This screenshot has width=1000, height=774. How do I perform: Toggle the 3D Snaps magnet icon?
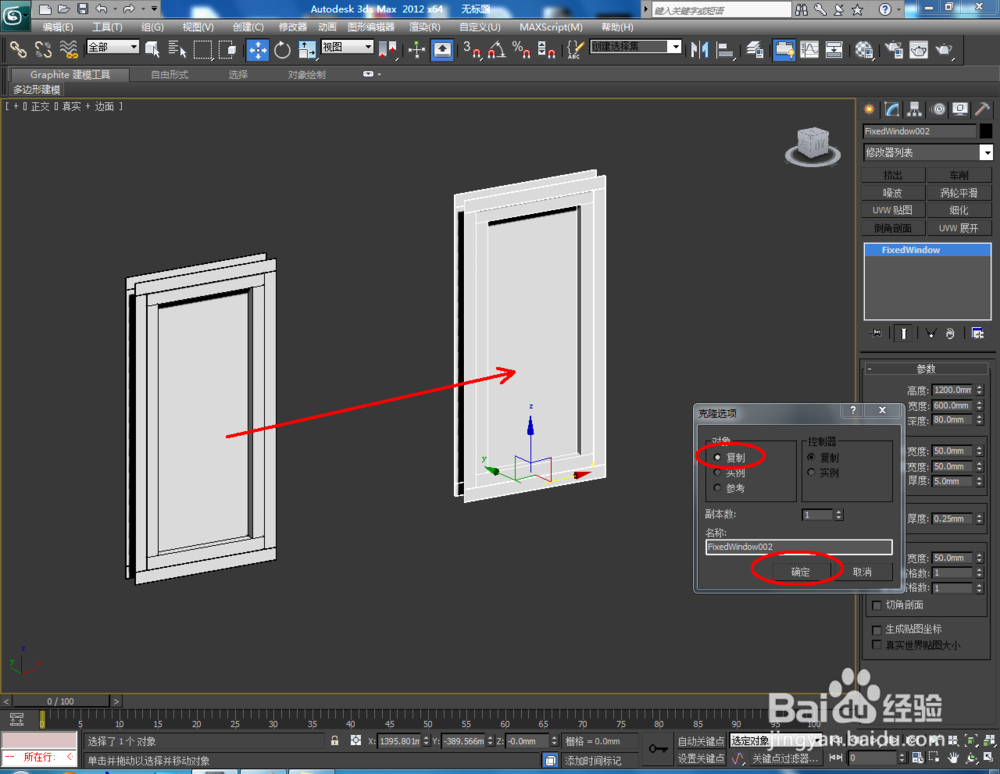(x=472, y=49)
